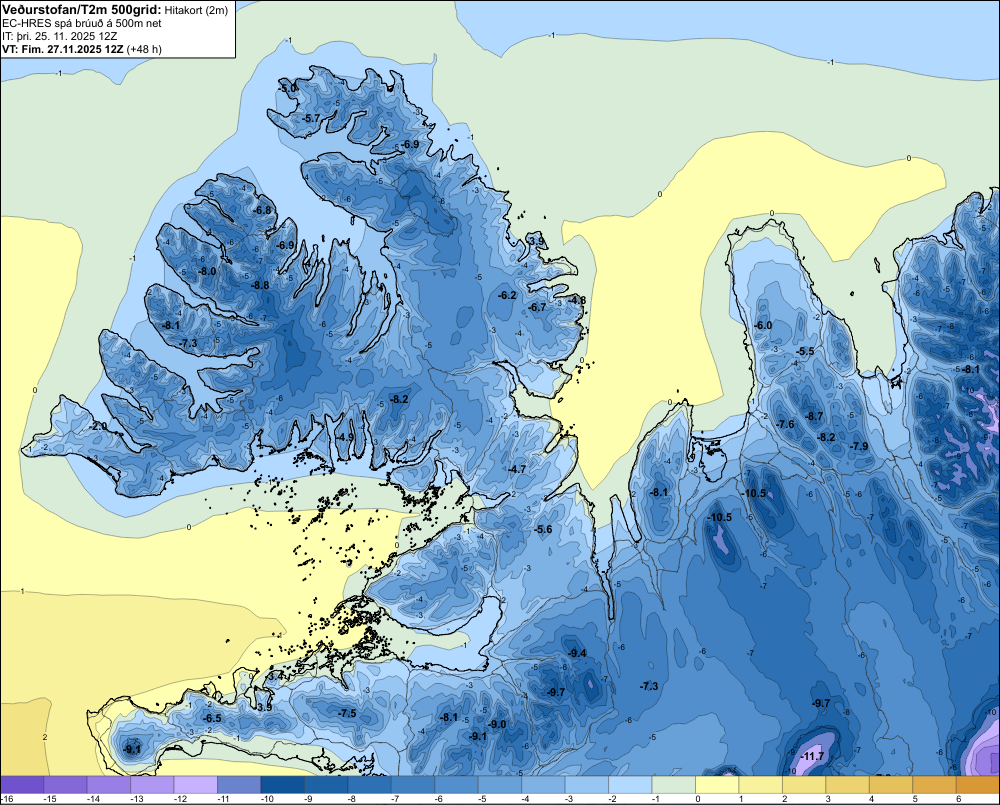Click the '6' legend tick label

pos(958,799)
